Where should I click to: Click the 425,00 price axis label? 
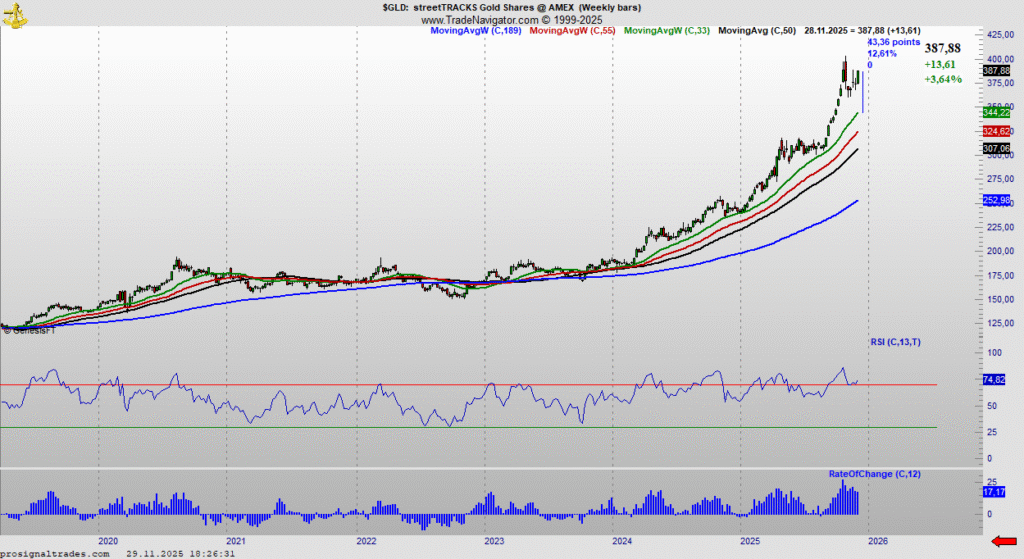point(1001,35)
